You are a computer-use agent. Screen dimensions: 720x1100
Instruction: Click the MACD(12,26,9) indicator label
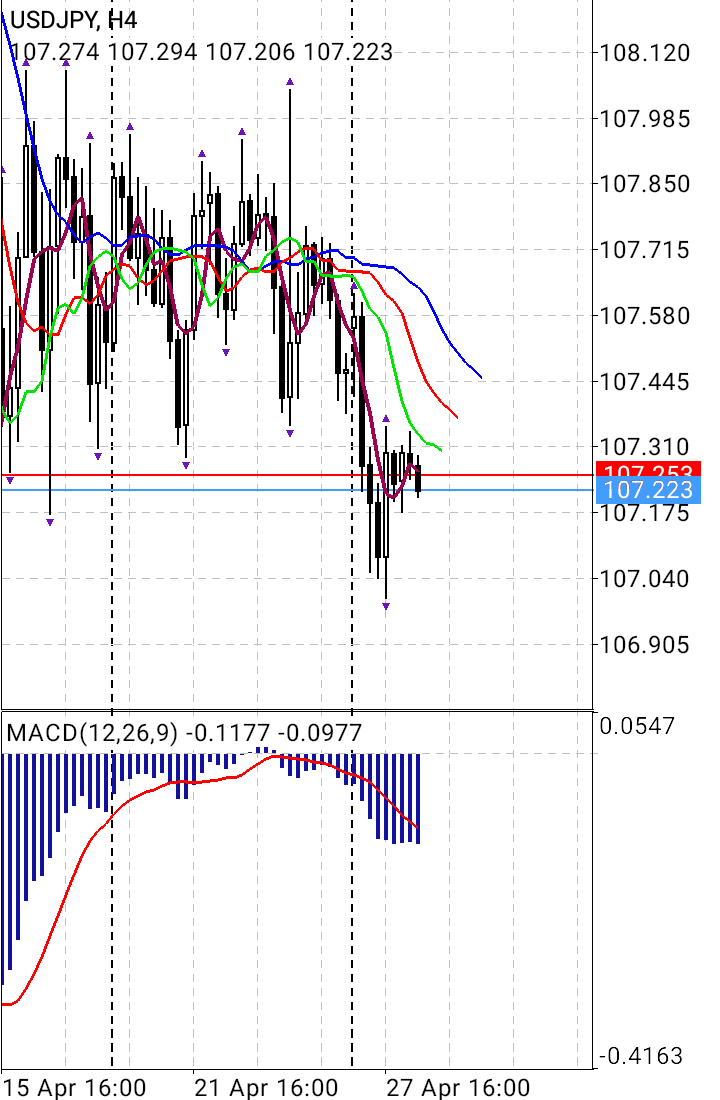click(93, 733)
